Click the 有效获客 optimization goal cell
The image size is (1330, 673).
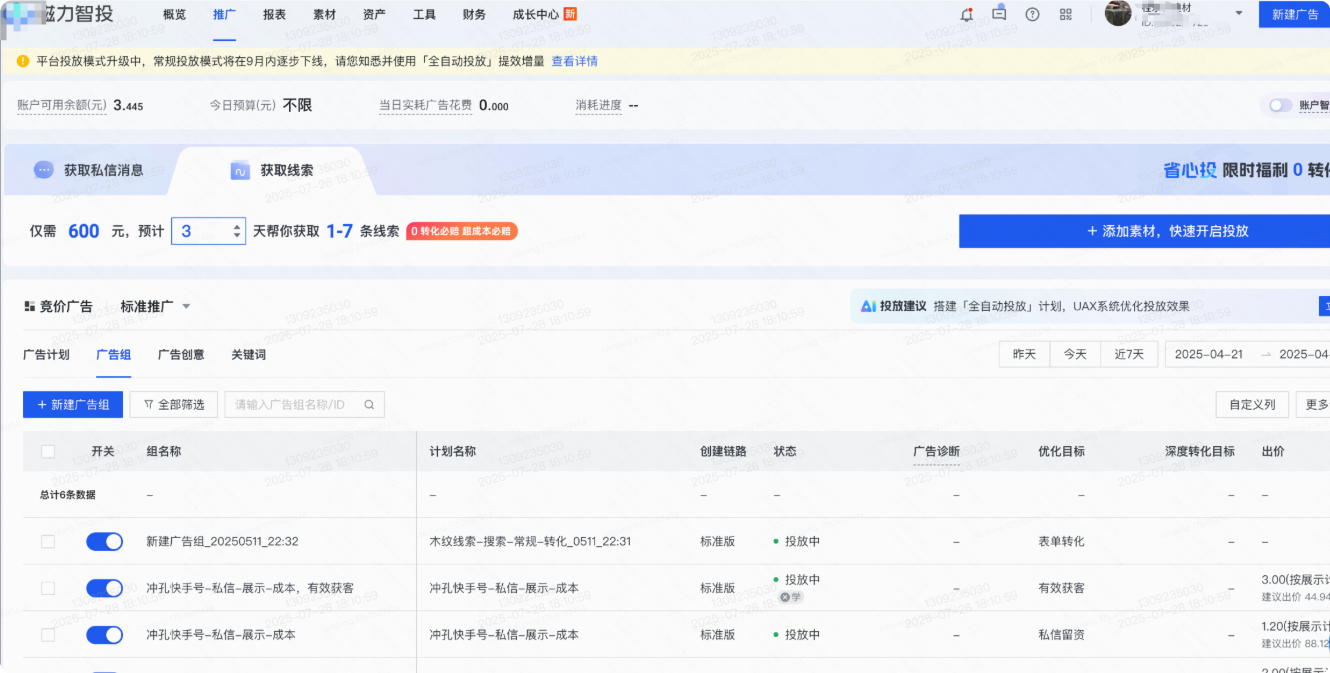coord(1061,588)
